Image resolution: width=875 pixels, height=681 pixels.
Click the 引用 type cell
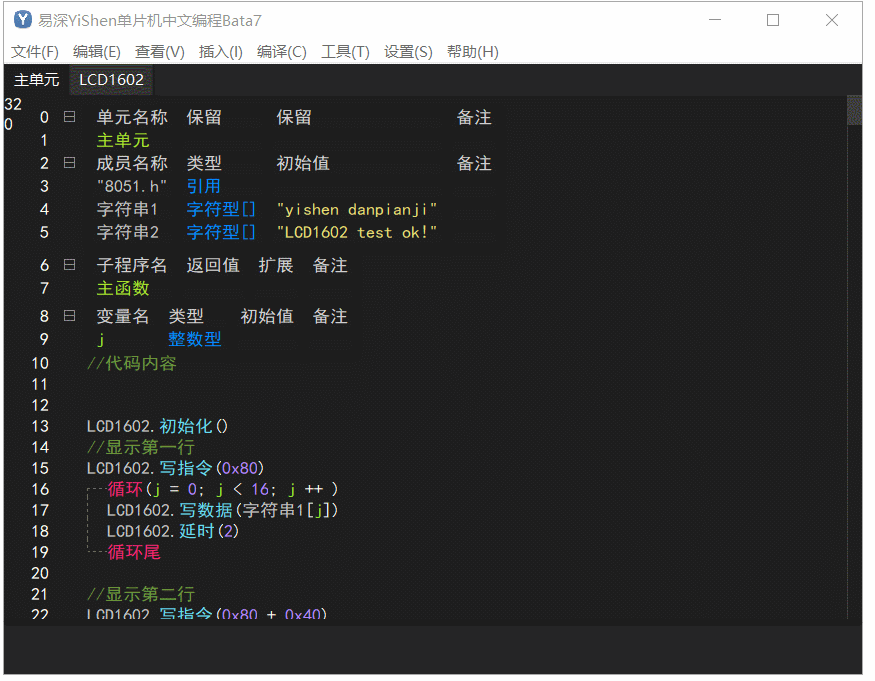tap(203, 186)
